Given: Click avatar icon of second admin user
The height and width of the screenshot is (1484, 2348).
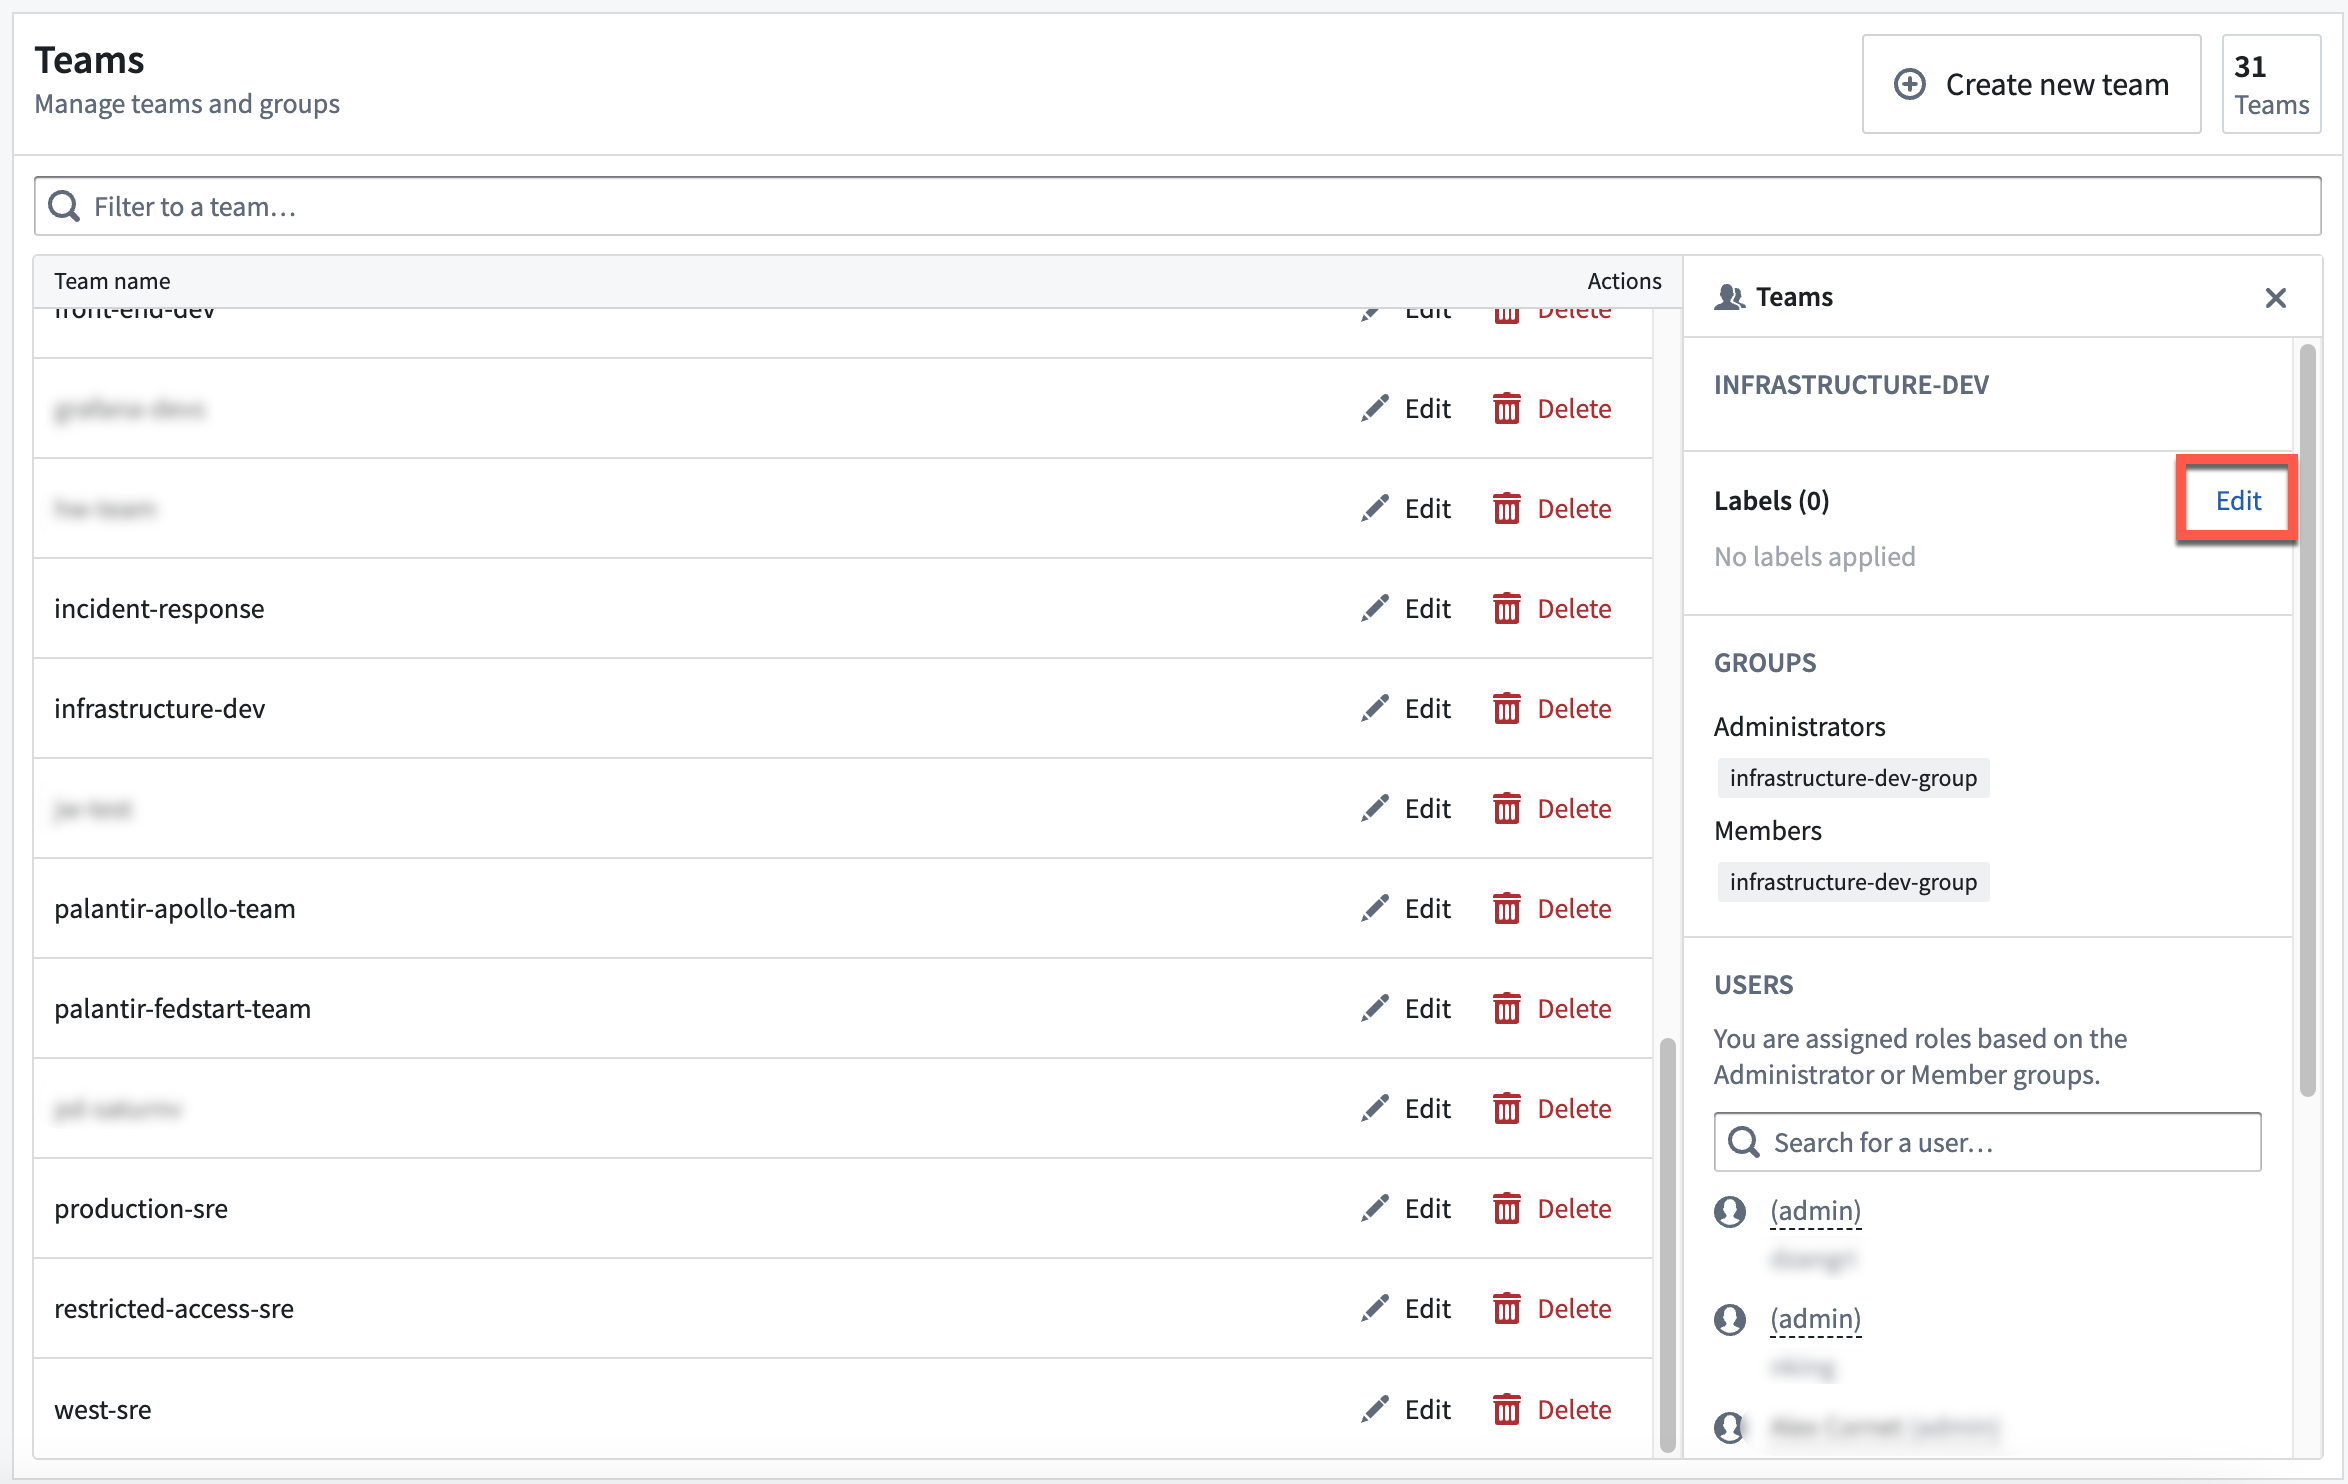Looking at the screenshot, I should coord(1729,1319).
